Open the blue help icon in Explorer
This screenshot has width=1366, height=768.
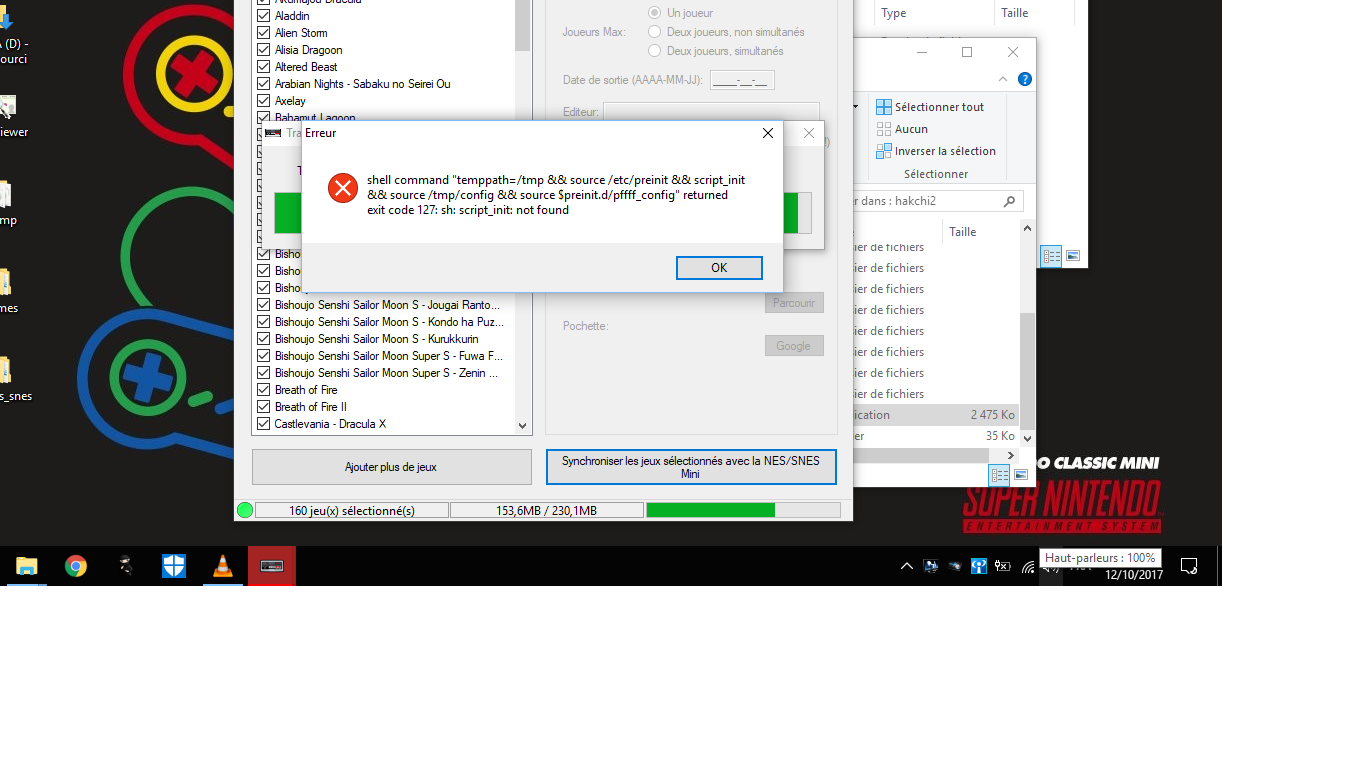pyautogui.click(x=1025, y=79)
